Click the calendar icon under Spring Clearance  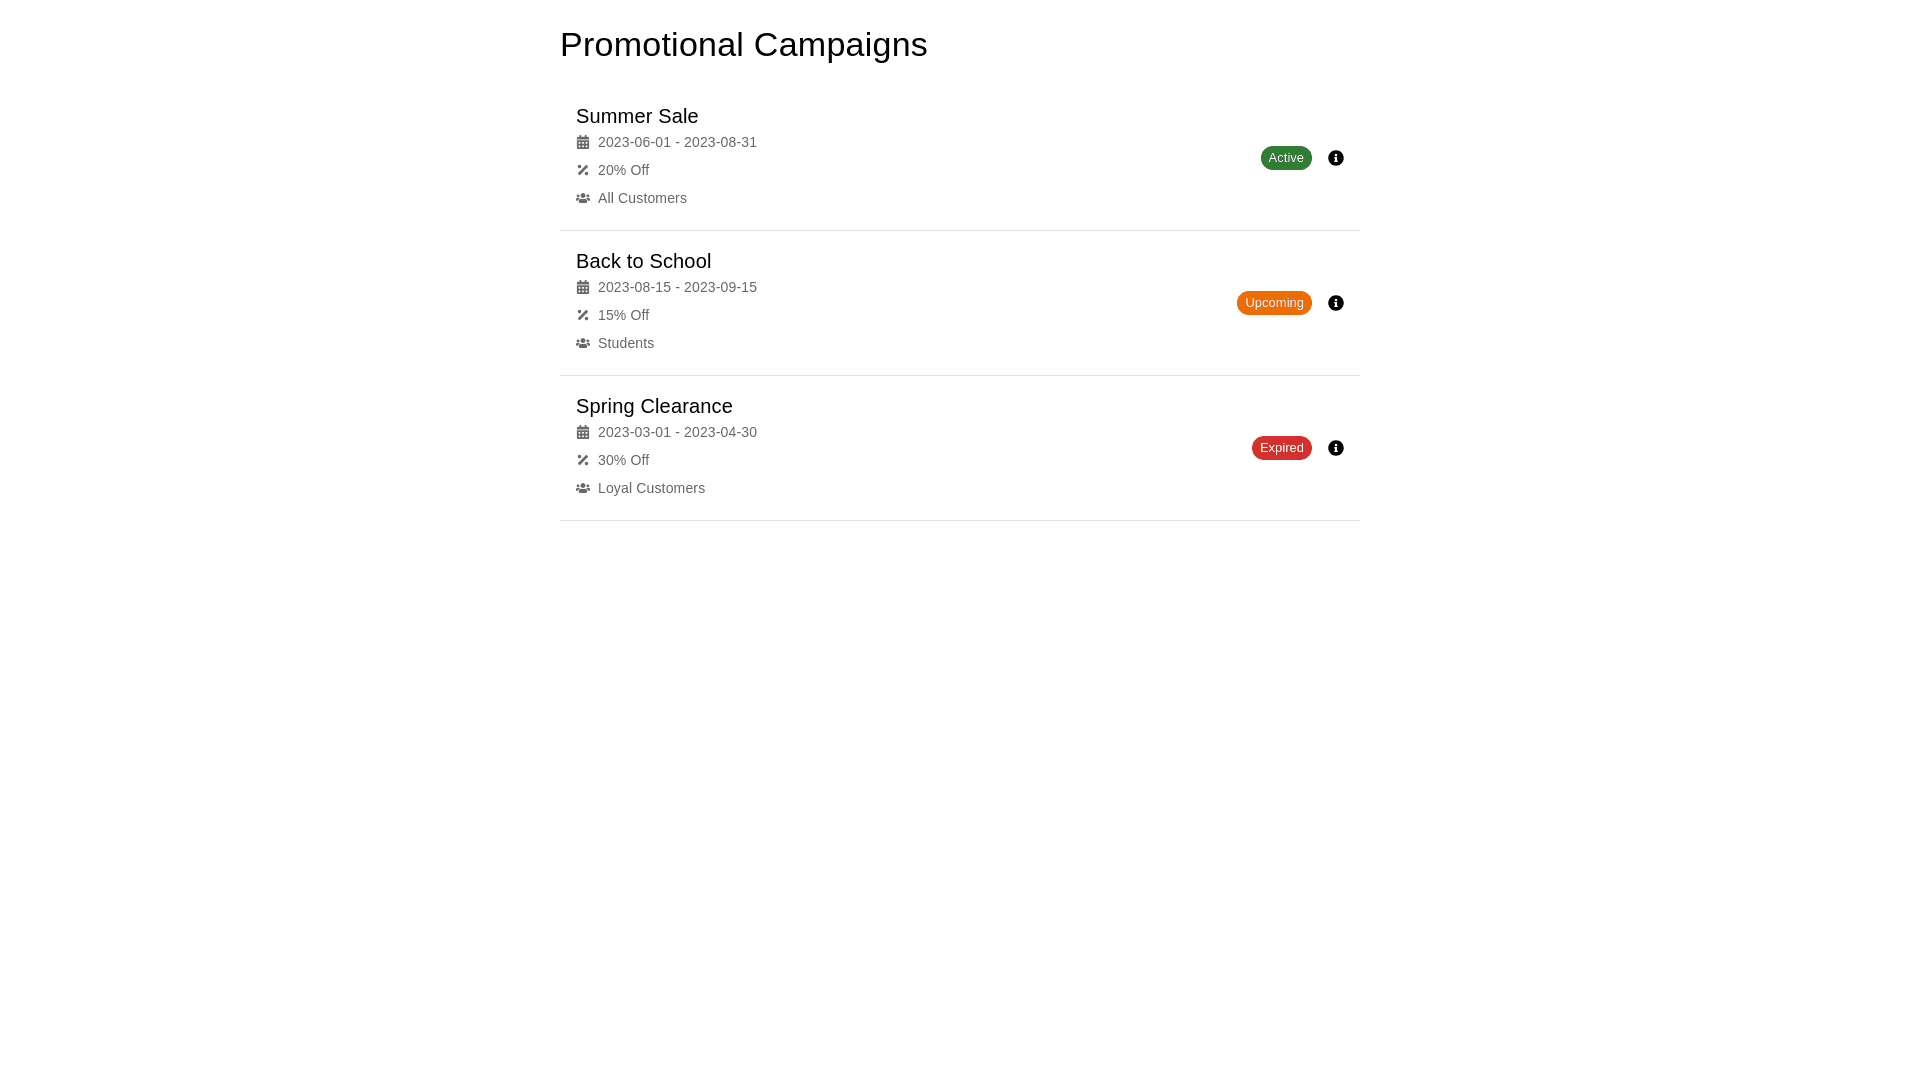coord(583,432)
